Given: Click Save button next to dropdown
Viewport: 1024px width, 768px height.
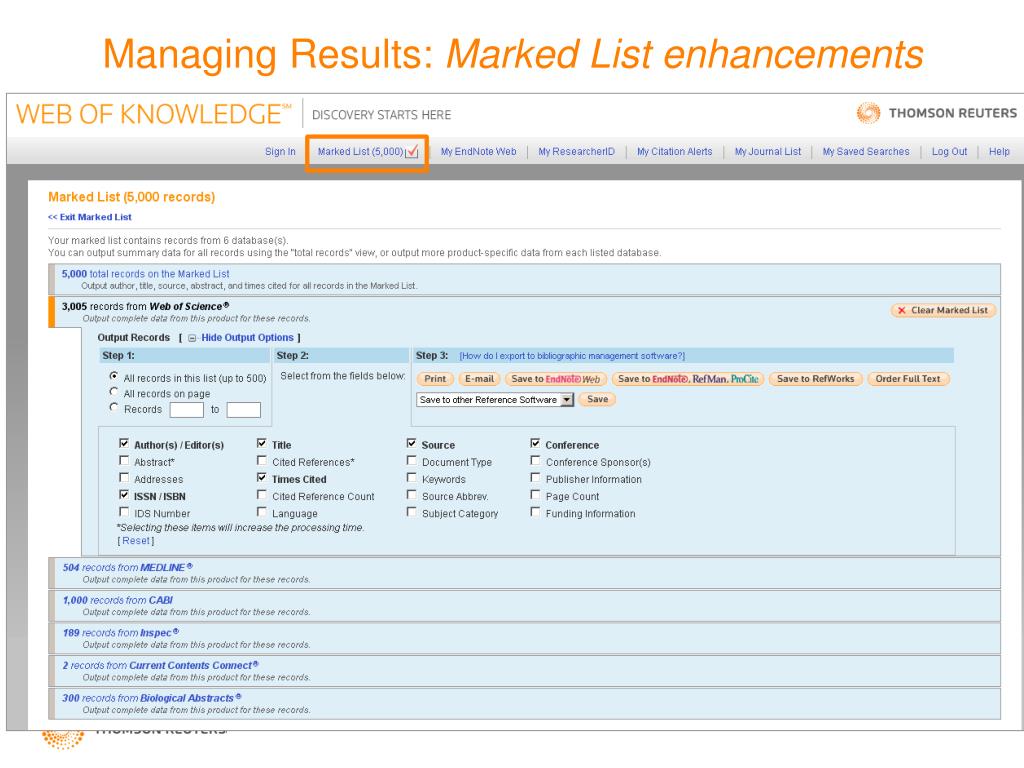Looking at the screenshot, I should coord(598,399).
